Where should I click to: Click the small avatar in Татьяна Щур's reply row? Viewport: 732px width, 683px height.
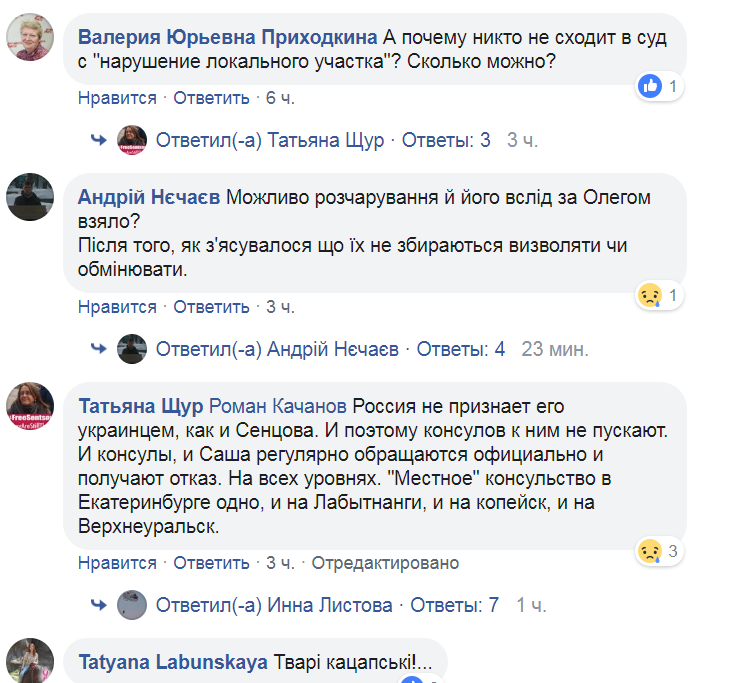(x=132, y=140)
